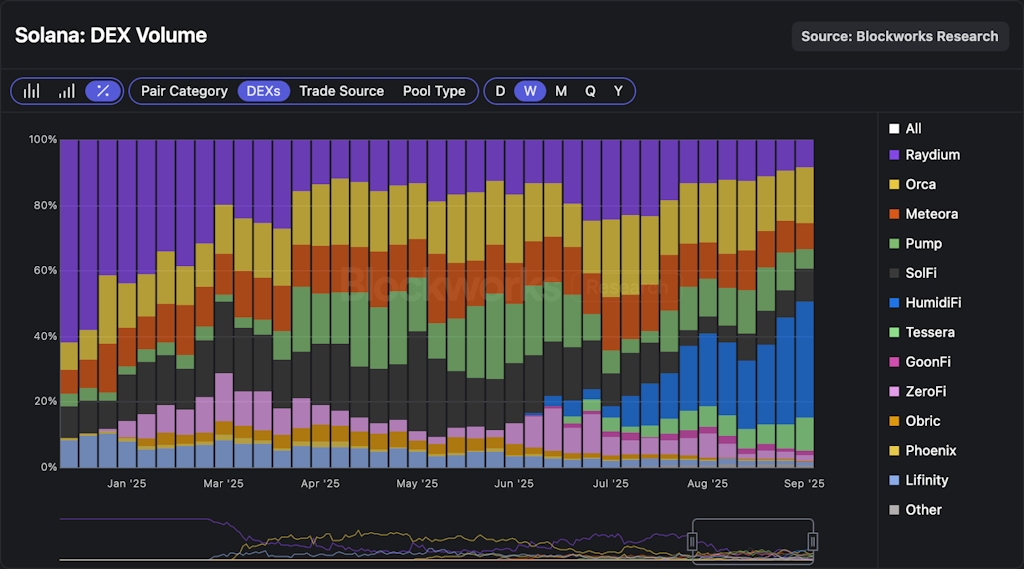Hide the SolFi series from chart
Image resolution: width=1024 pixels, height=569 pixels.
tap(920, 273)
